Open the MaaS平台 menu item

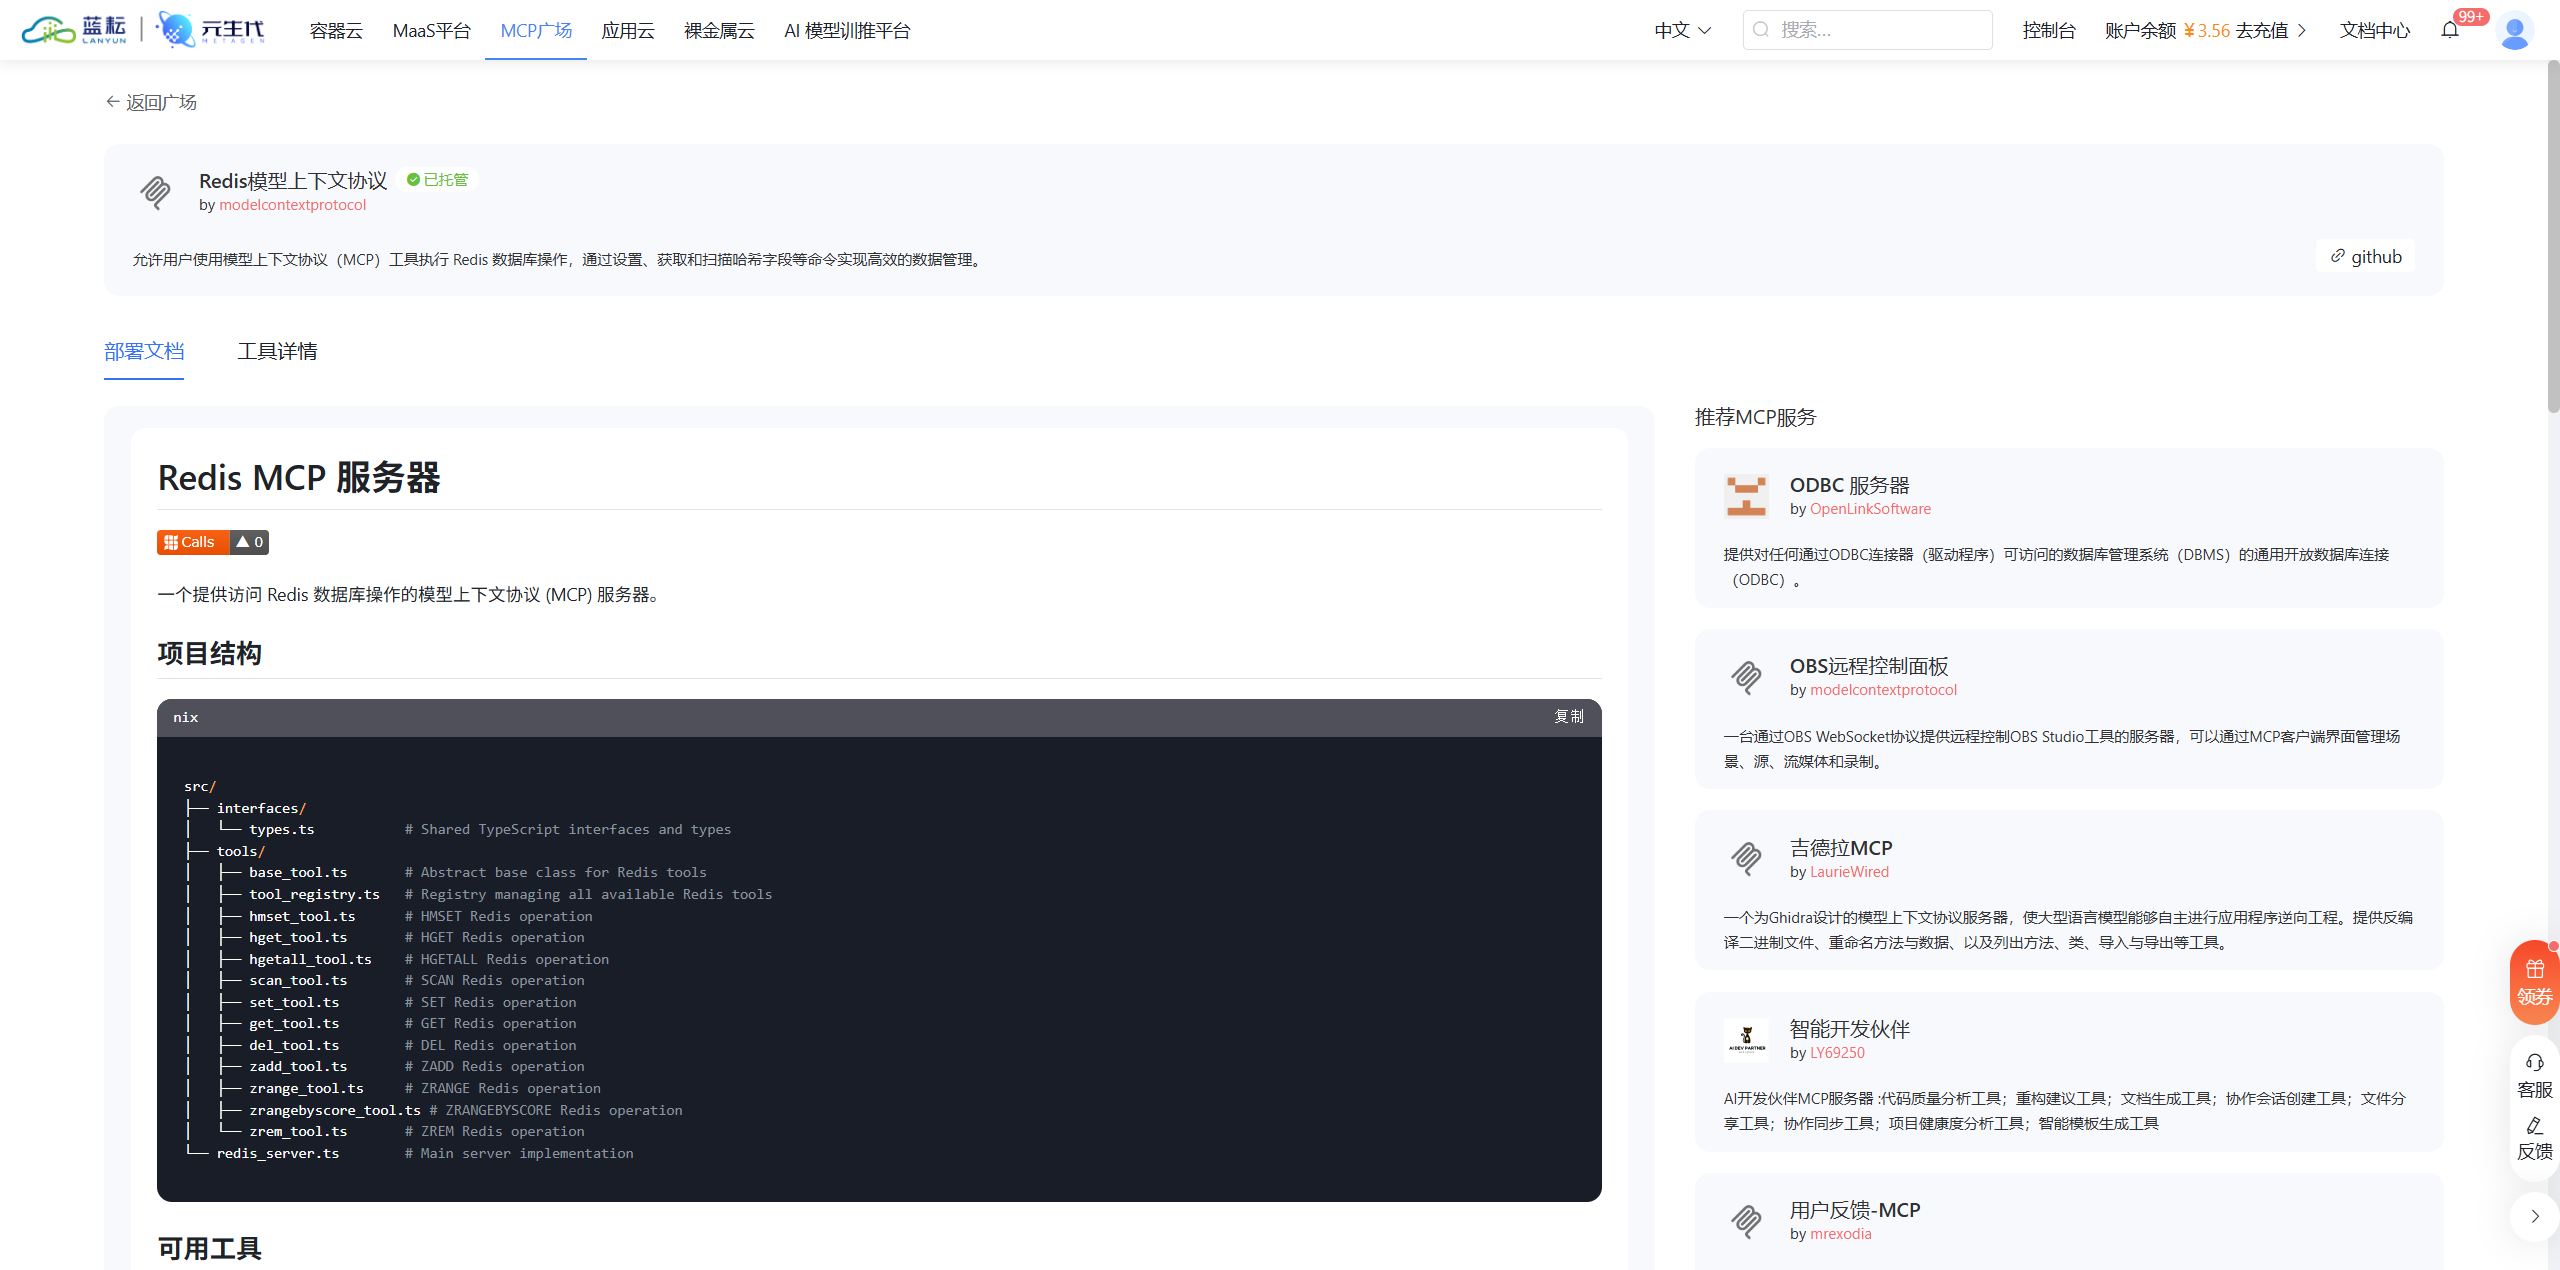click(x=431, y=30)
